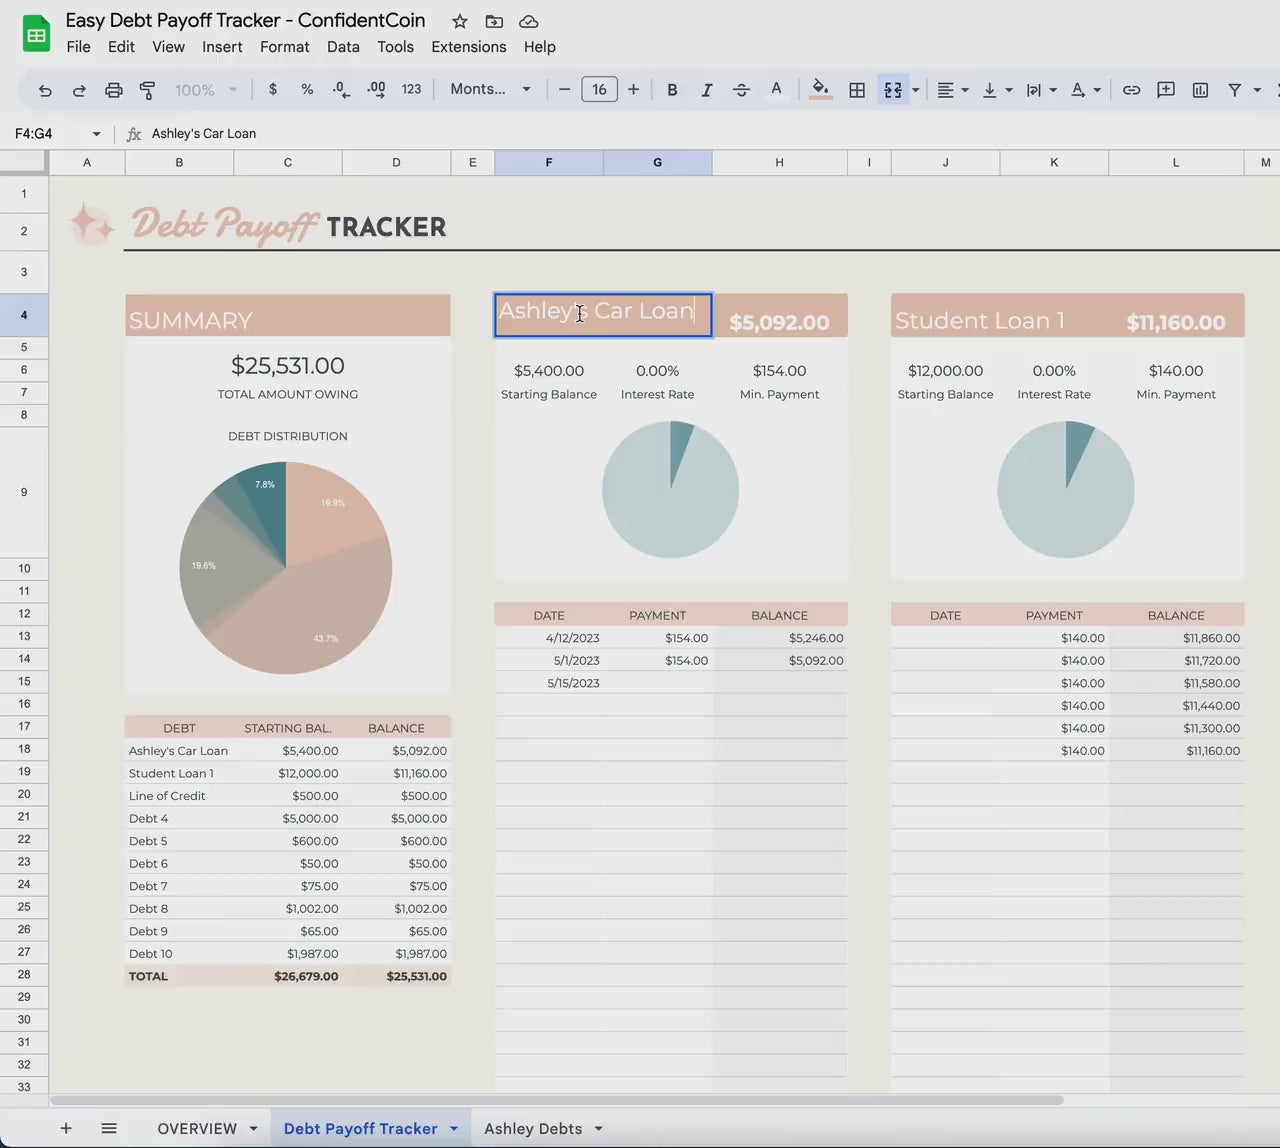Screen dimensions: 1280x1148
Task: Select the Paint format tool
Action: [x=147, y=90]
